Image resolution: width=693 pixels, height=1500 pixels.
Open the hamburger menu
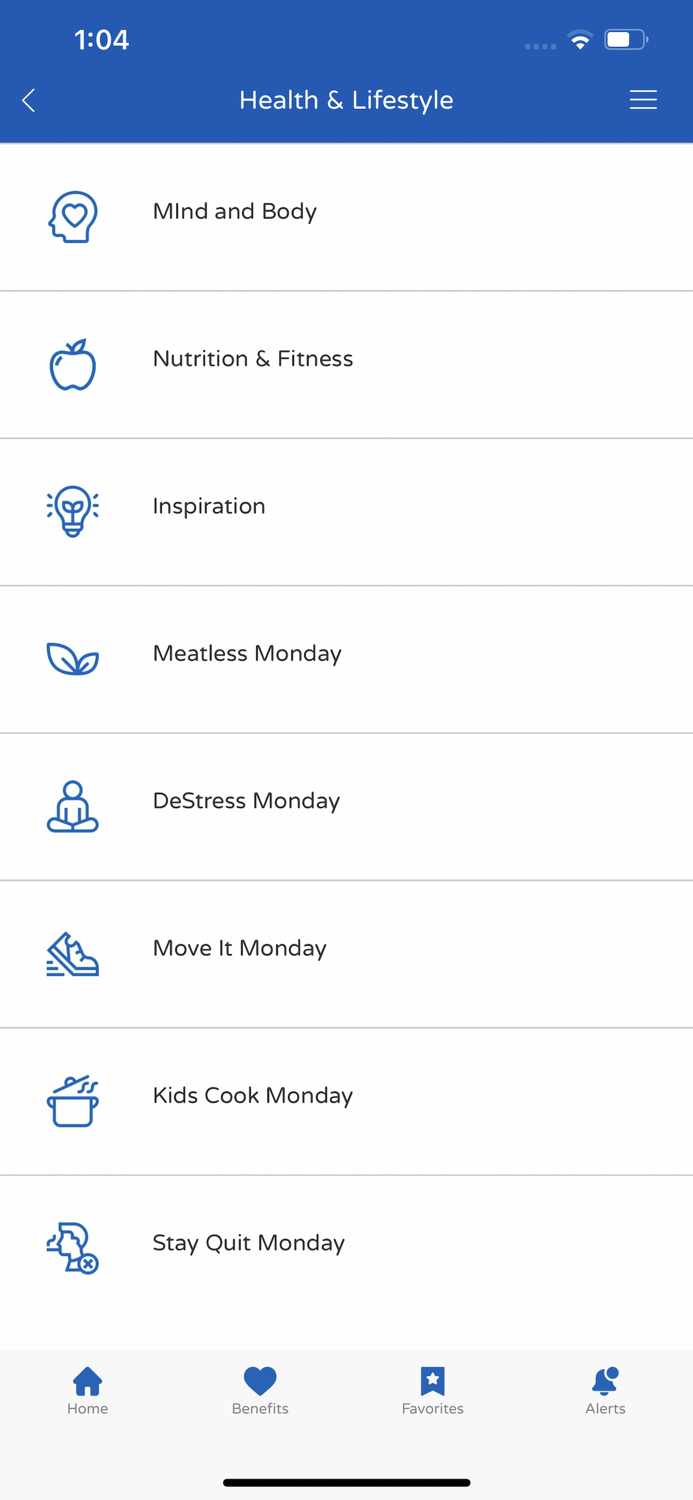pyautogui.click(x=643, y=99)
